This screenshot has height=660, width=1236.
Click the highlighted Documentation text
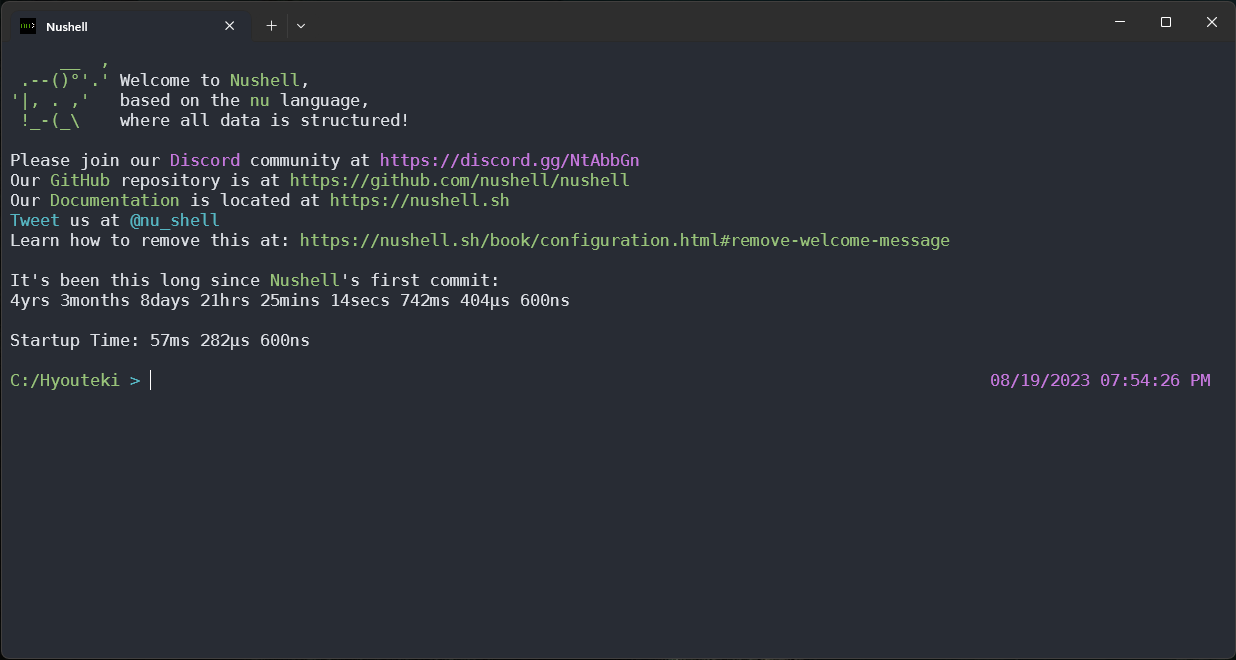[x=114, y=200]
